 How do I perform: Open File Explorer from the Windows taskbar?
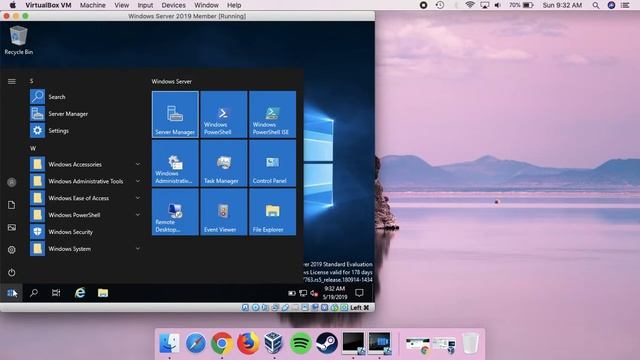click(x=103, y=293)
